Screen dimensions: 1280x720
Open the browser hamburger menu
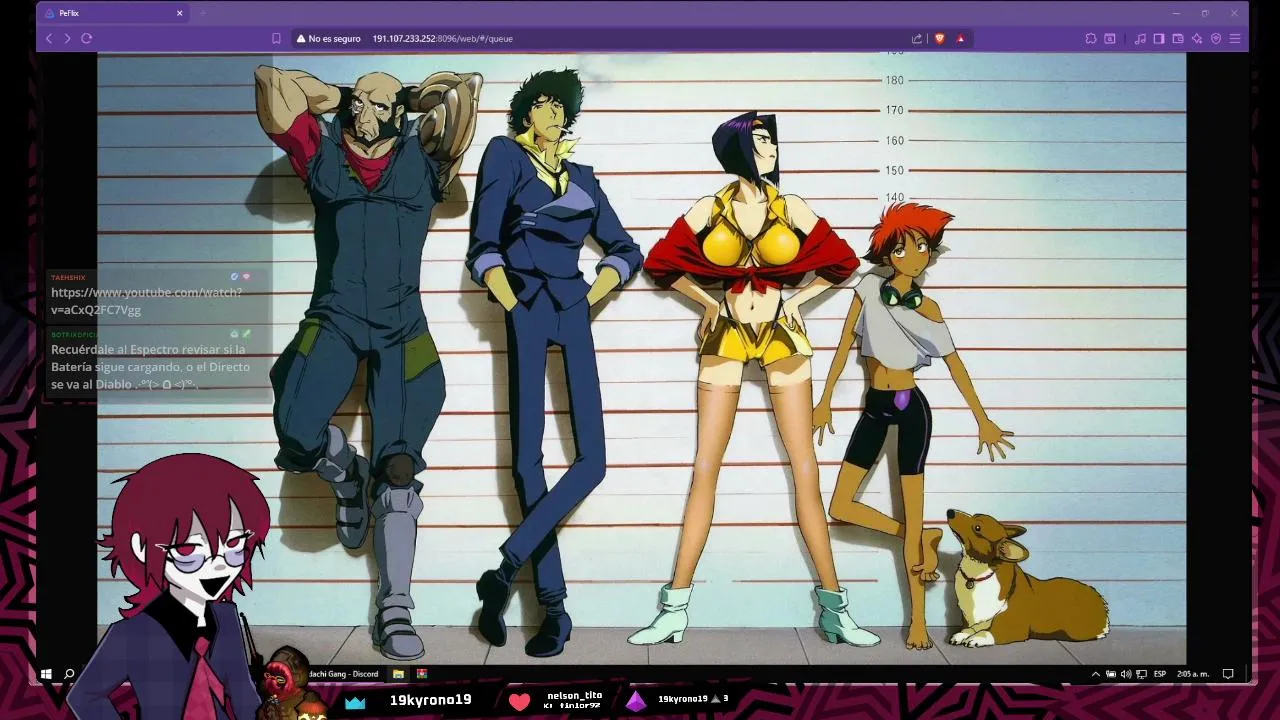(1235, 38)
